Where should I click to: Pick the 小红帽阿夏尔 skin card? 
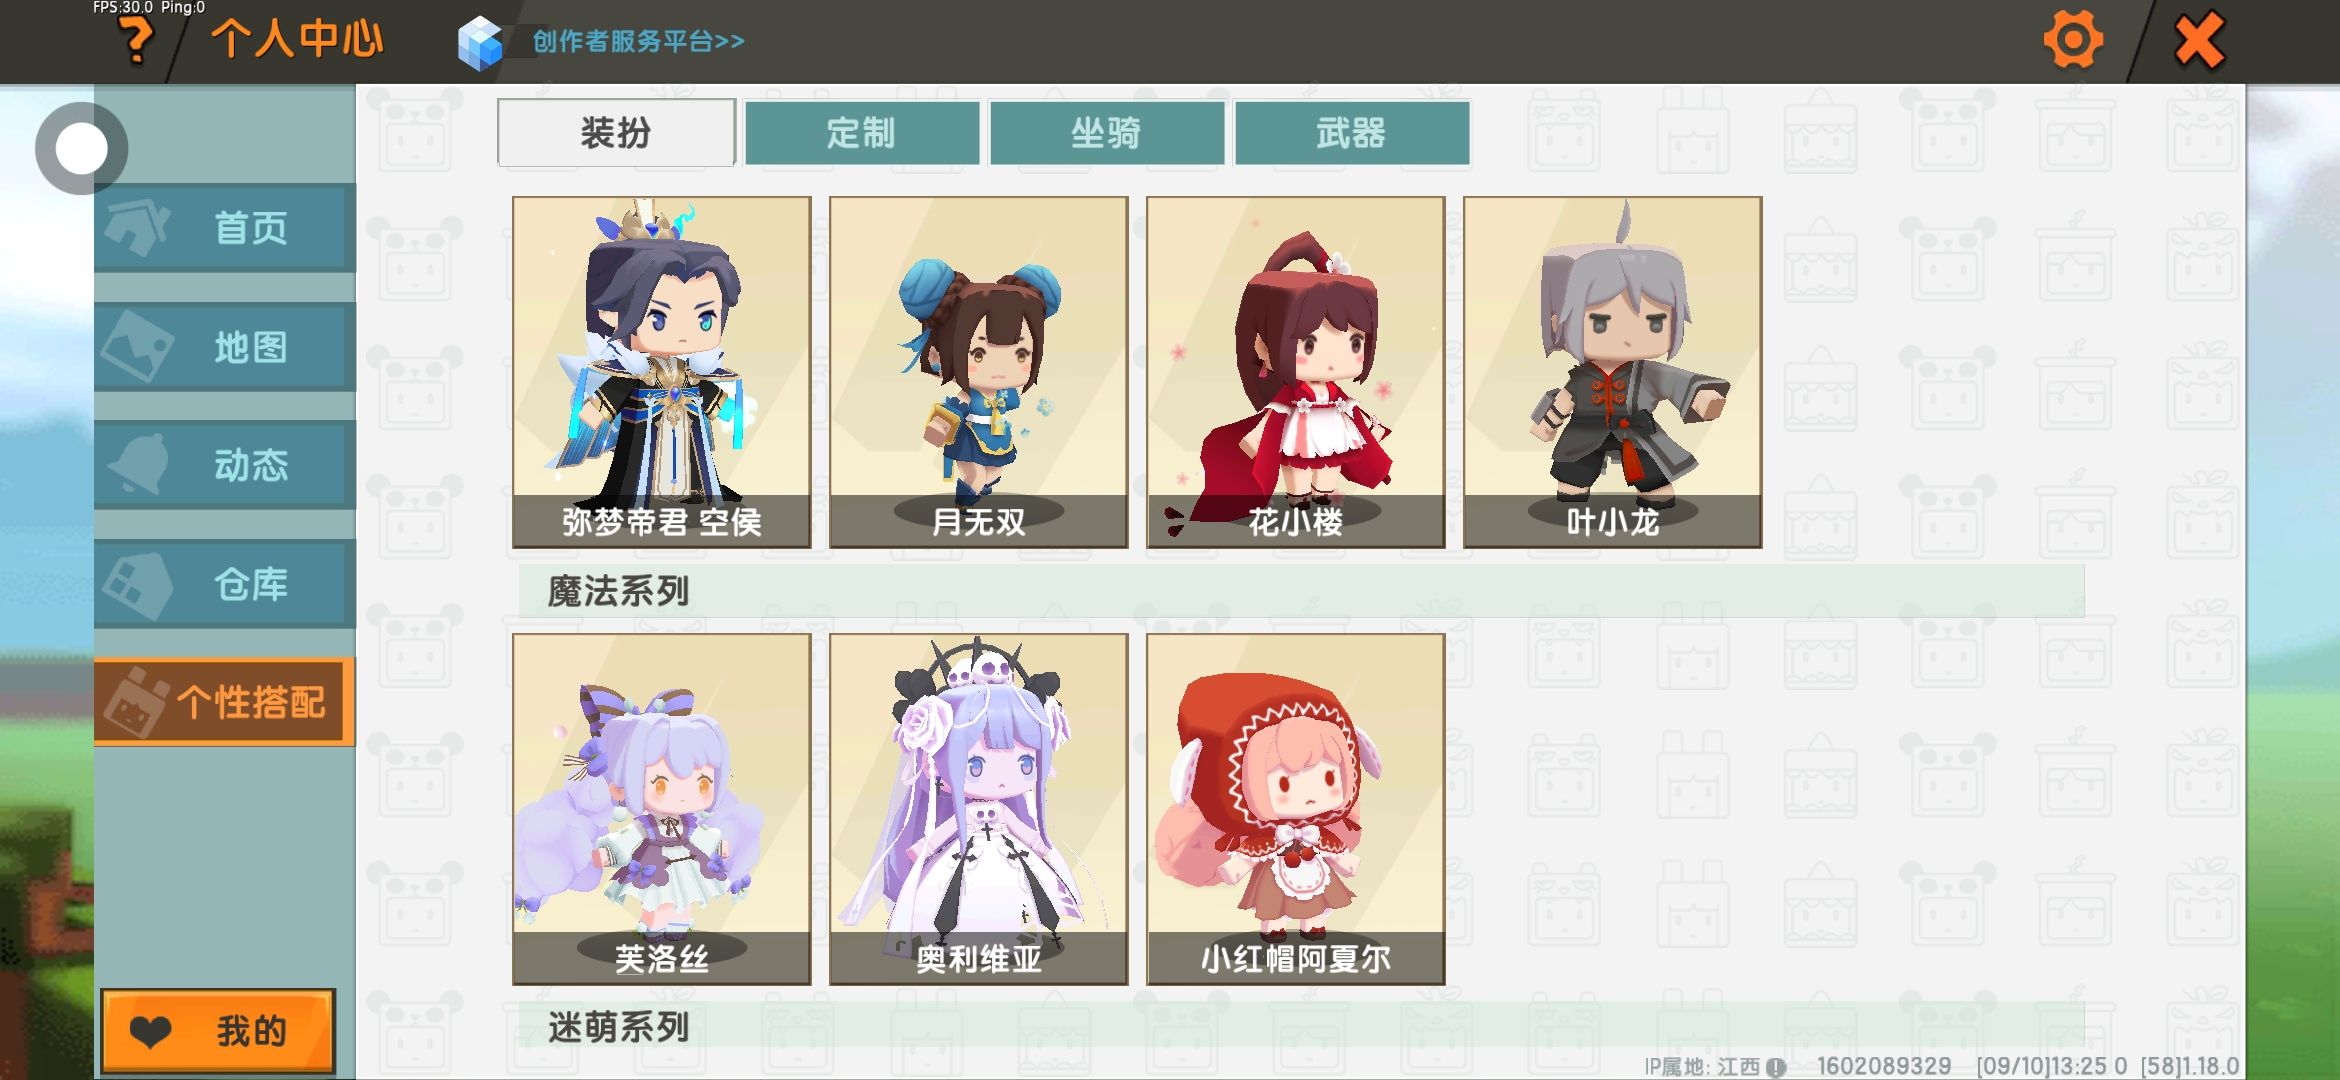pyautogui.click(x=1296, y=809)
